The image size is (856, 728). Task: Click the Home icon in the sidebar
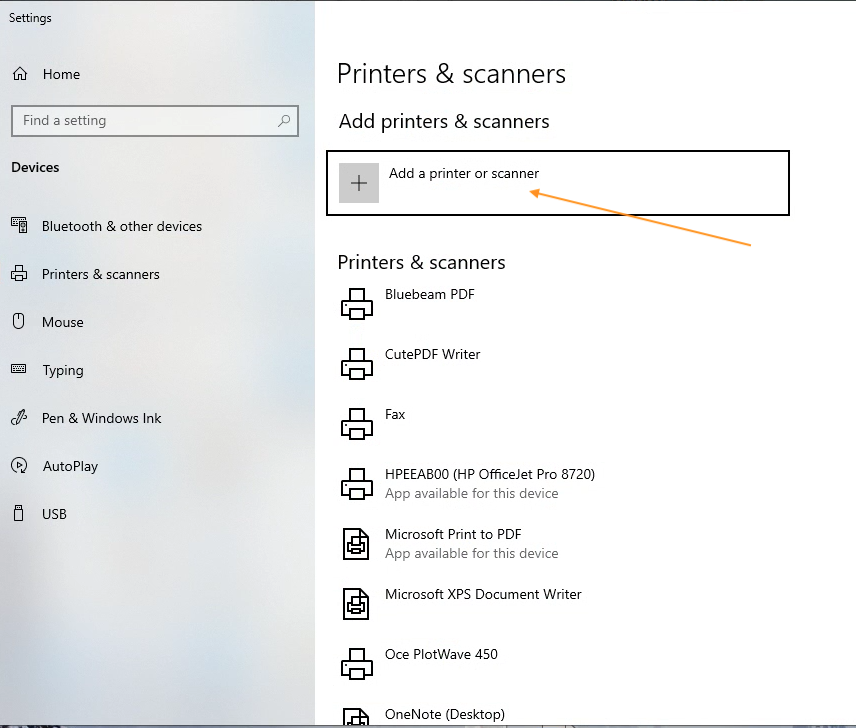[20, 74]
